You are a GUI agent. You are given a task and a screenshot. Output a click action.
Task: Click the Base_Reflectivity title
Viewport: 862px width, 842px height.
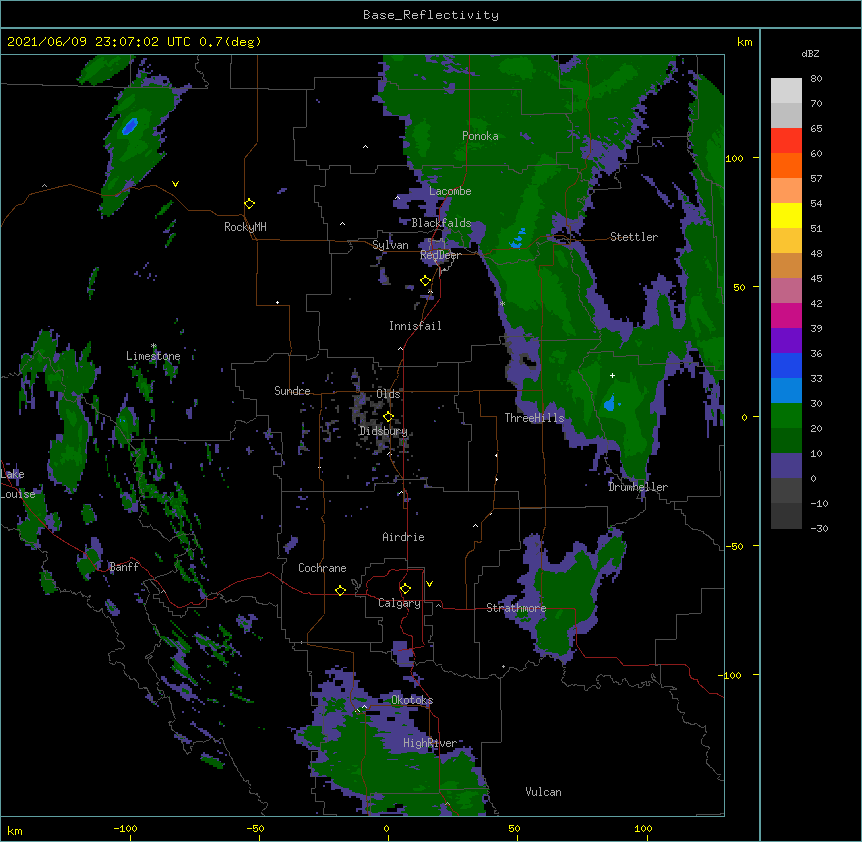pyautogui.click(x=431, y=15)
